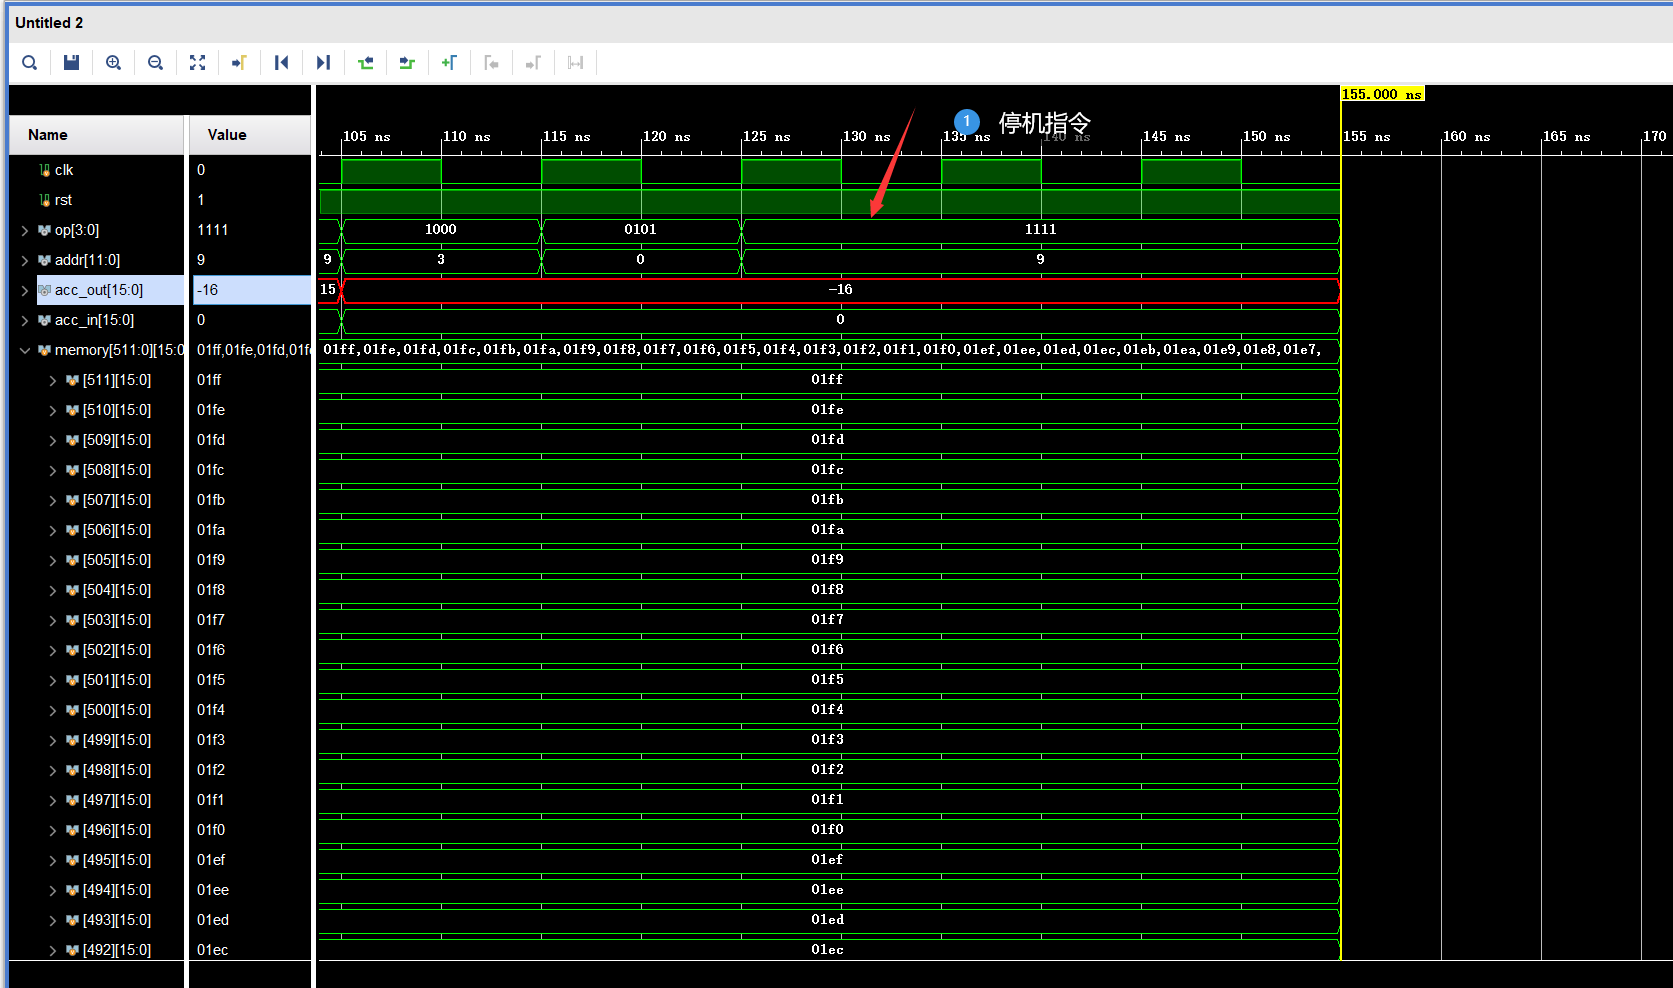Save the waveform configuration

pyautogui.click(x=71, y=63)
